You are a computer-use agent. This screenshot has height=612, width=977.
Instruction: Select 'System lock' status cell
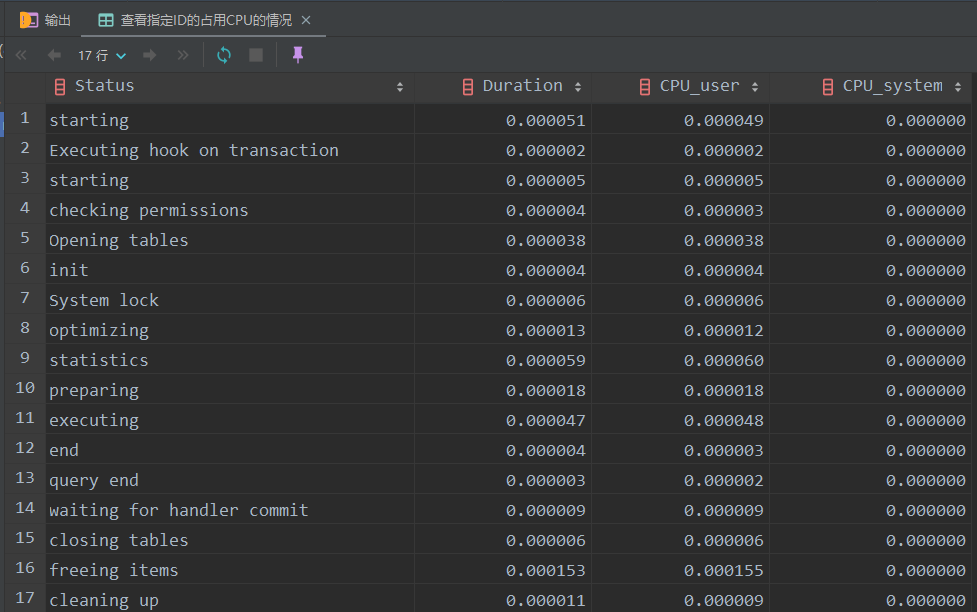coord(230,300)
